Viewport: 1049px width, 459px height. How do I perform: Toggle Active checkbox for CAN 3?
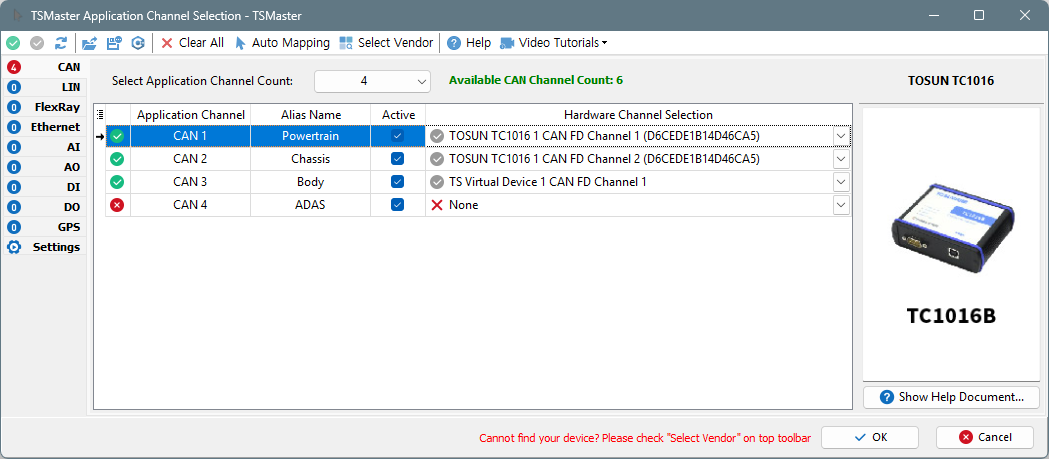click(397, 182)
